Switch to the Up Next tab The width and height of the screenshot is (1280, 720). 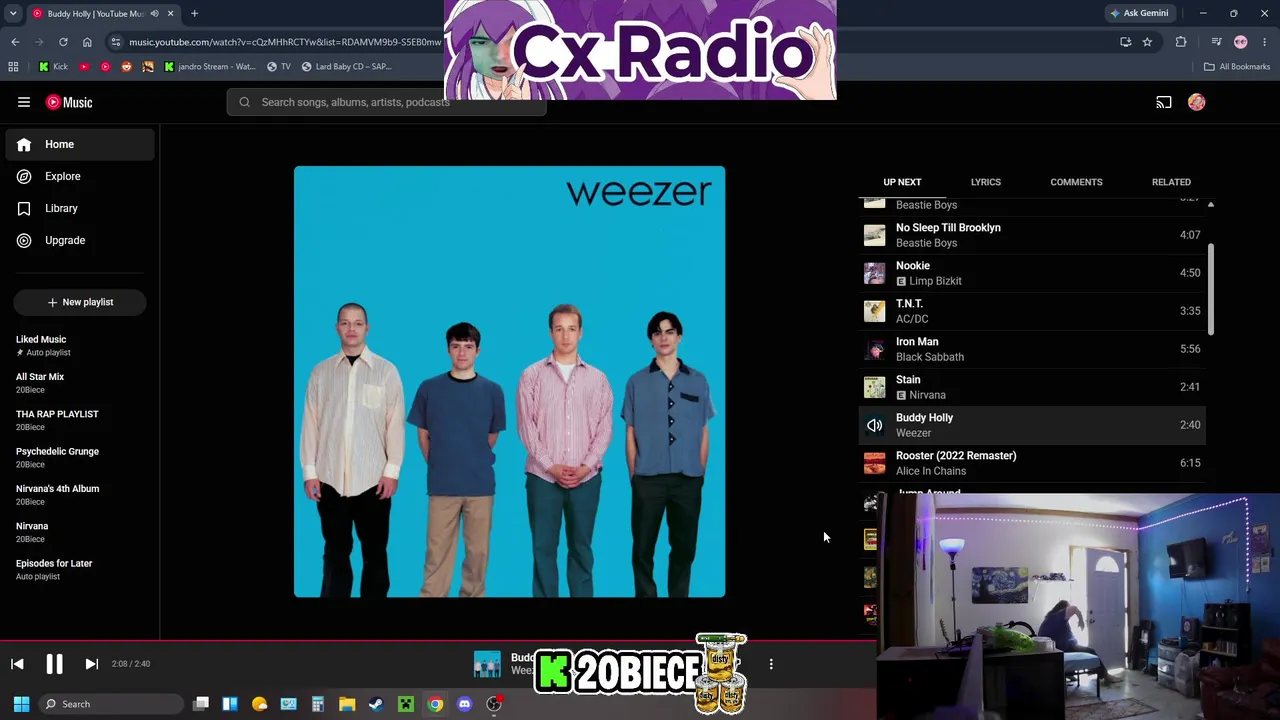902,182
